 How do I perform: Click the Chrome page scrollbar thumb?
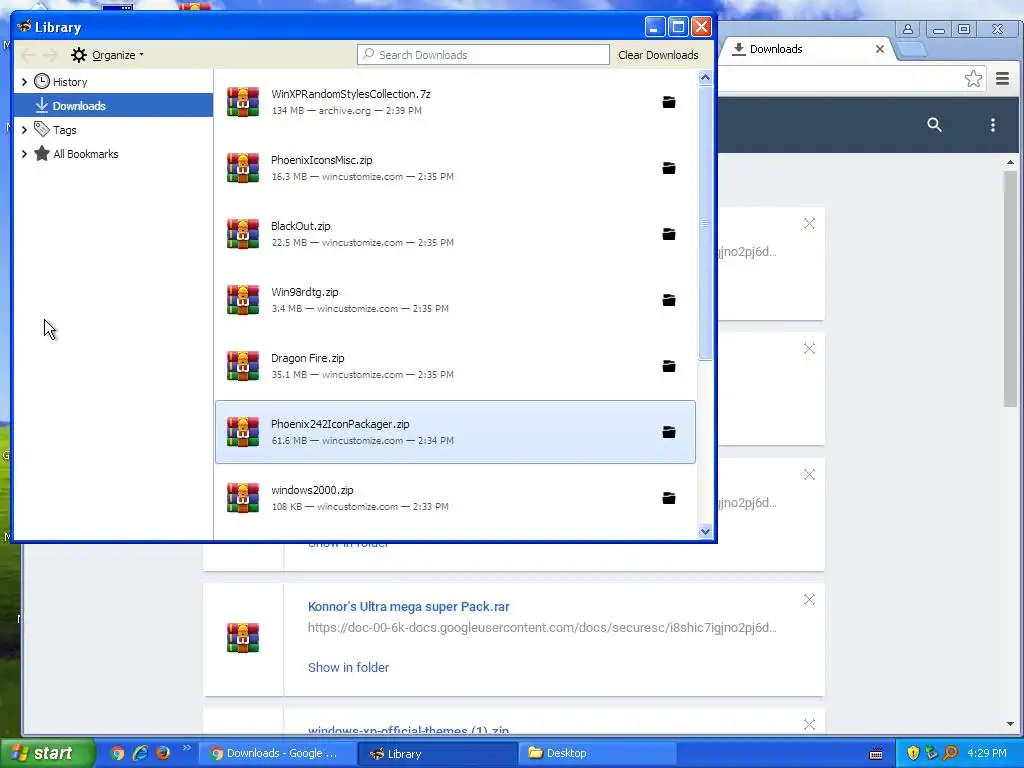pos(1010,289)
